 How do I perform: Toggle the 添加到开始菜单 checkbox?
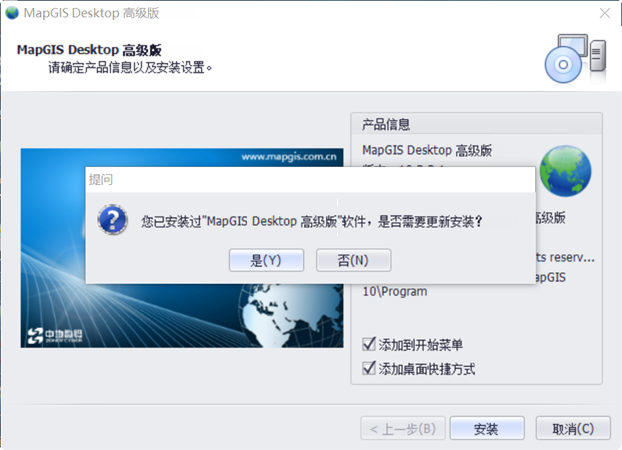369,344
